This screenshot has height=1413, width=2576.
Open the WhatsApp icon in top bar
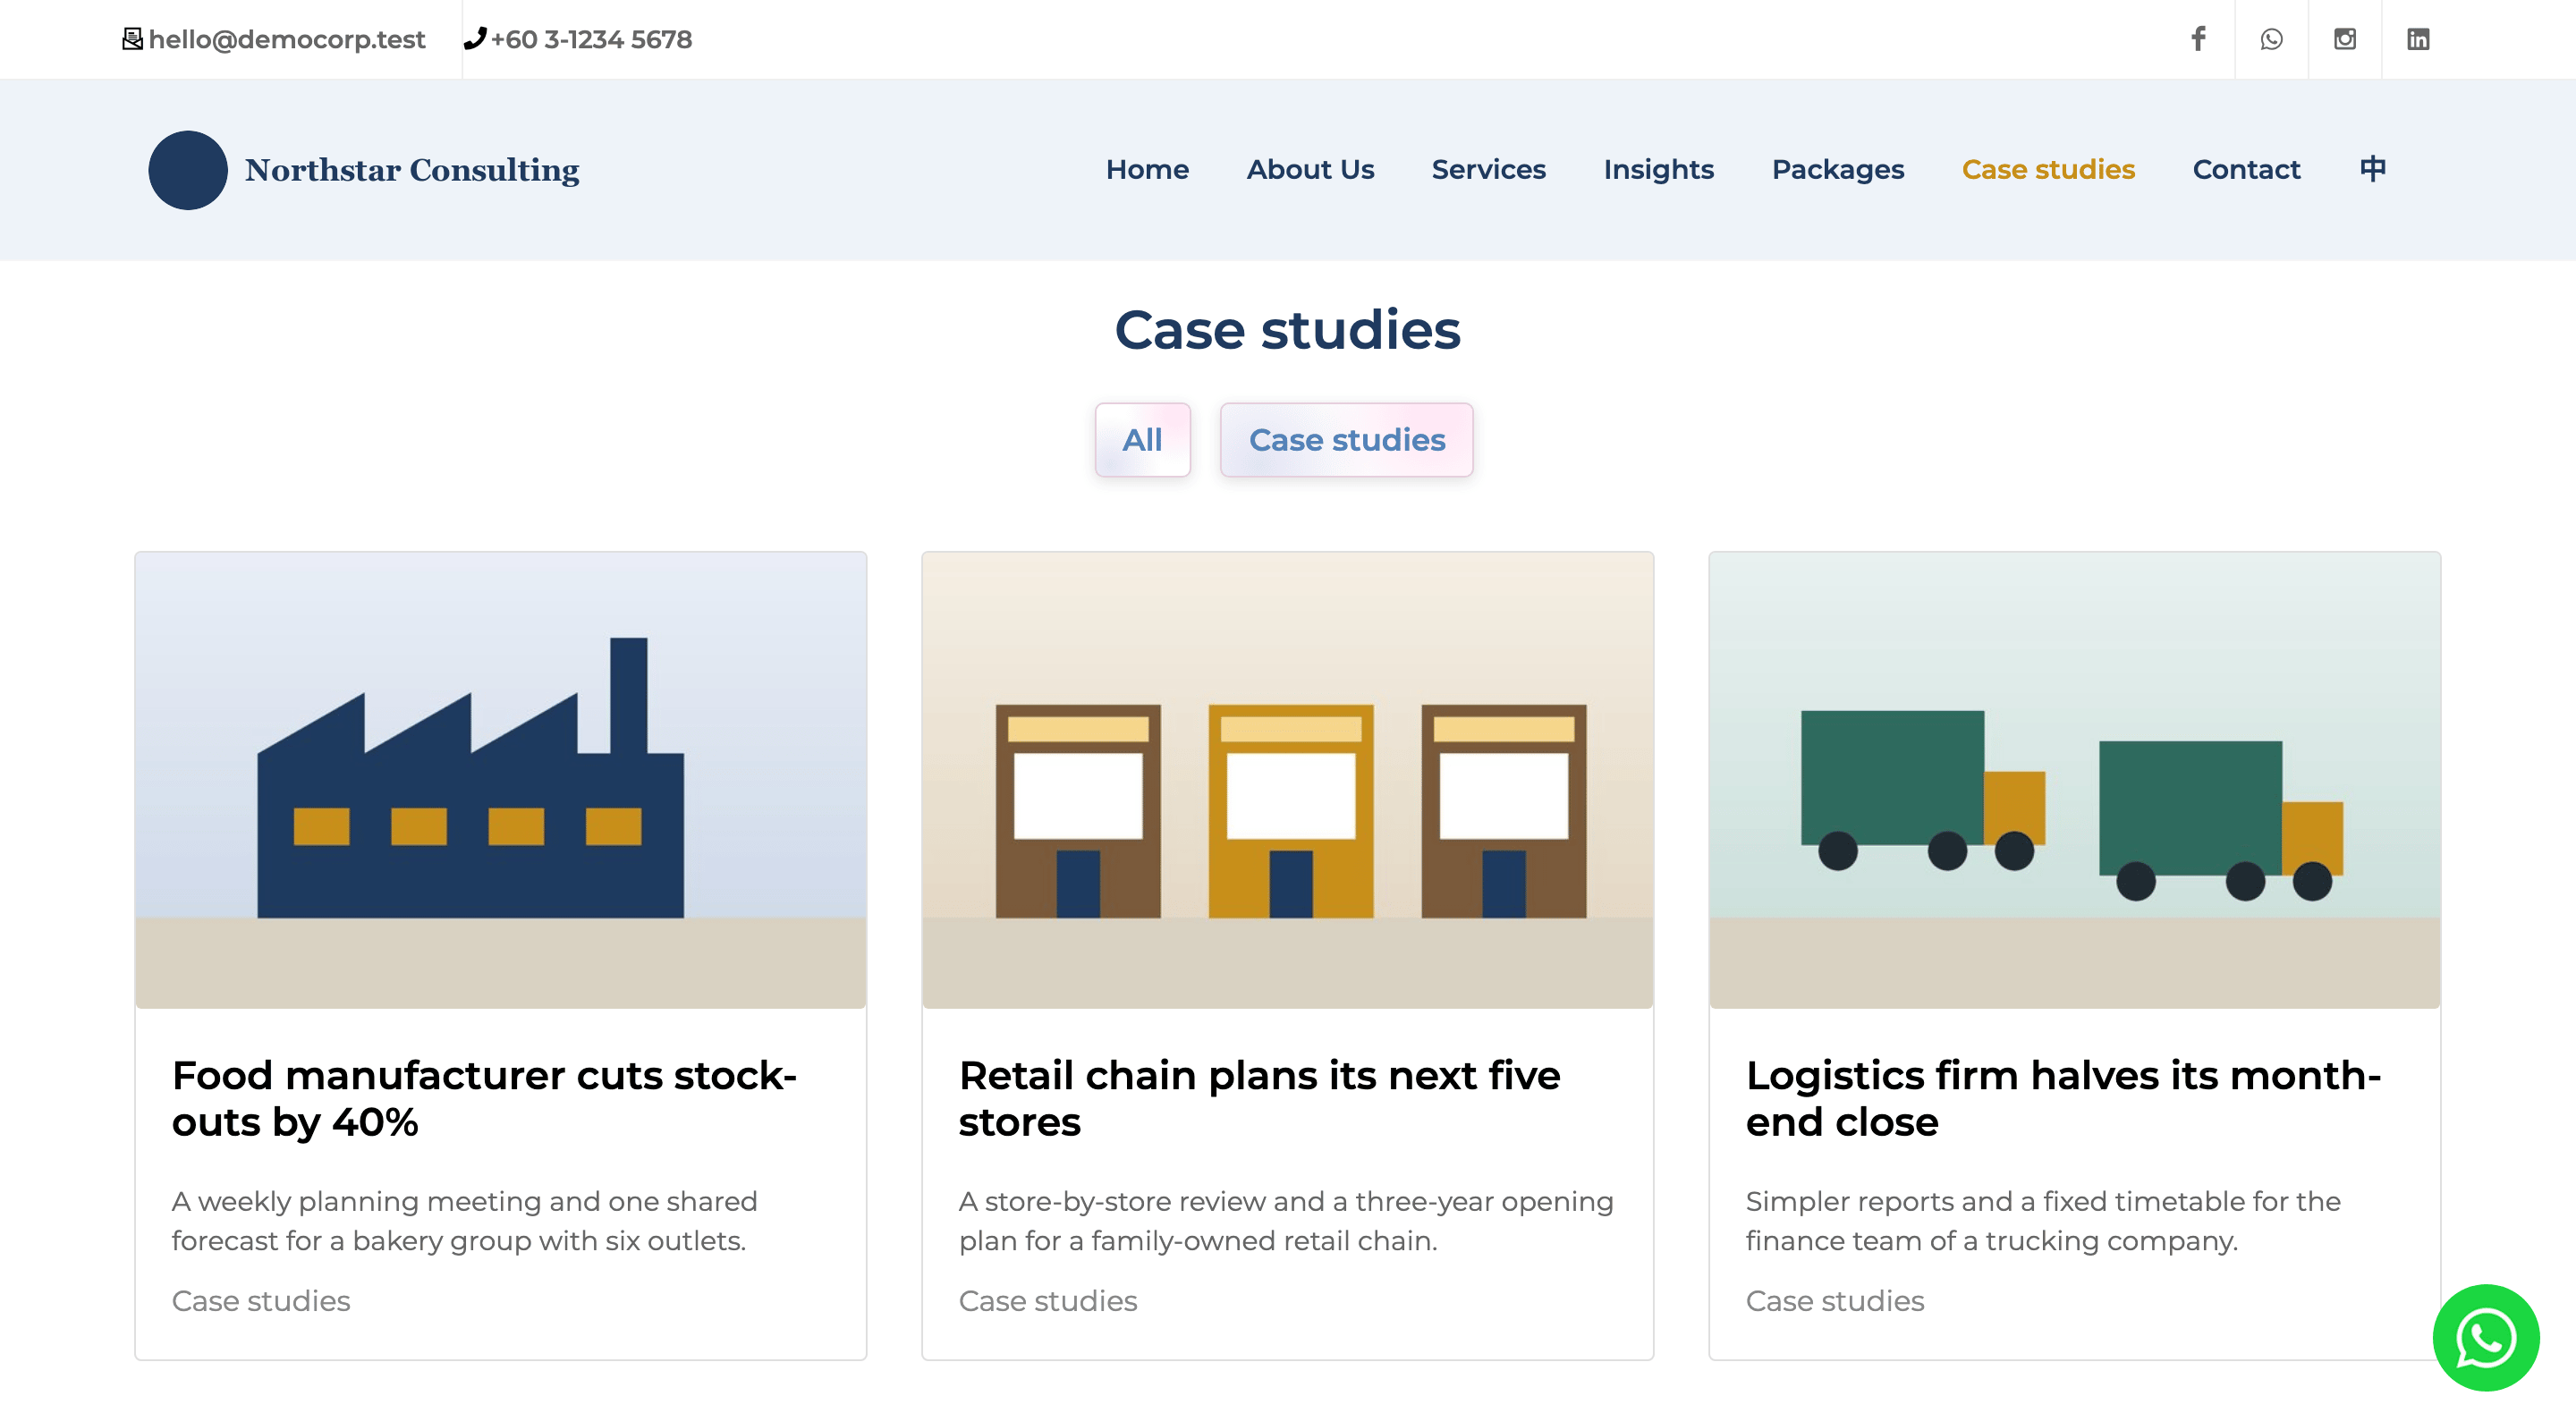(x=2271, y=39)
